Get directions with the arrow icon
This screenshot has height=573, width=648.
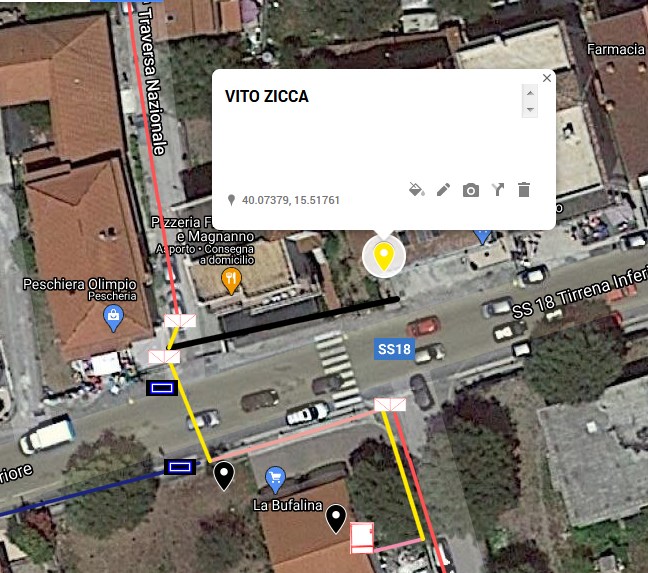[x=498, y=190]
